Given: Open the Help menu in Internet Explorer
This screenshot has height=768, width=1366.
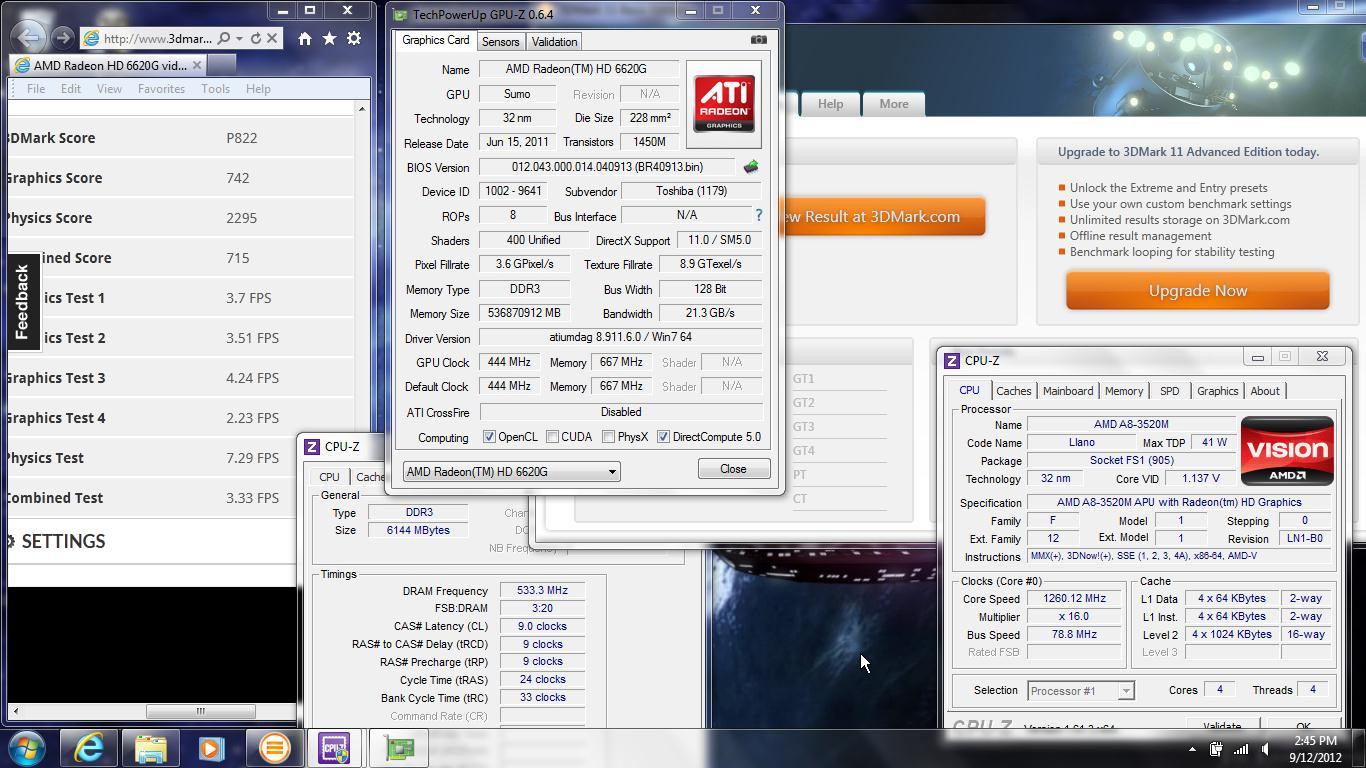Looking at the screenshot, I should [x=258, y=89].
